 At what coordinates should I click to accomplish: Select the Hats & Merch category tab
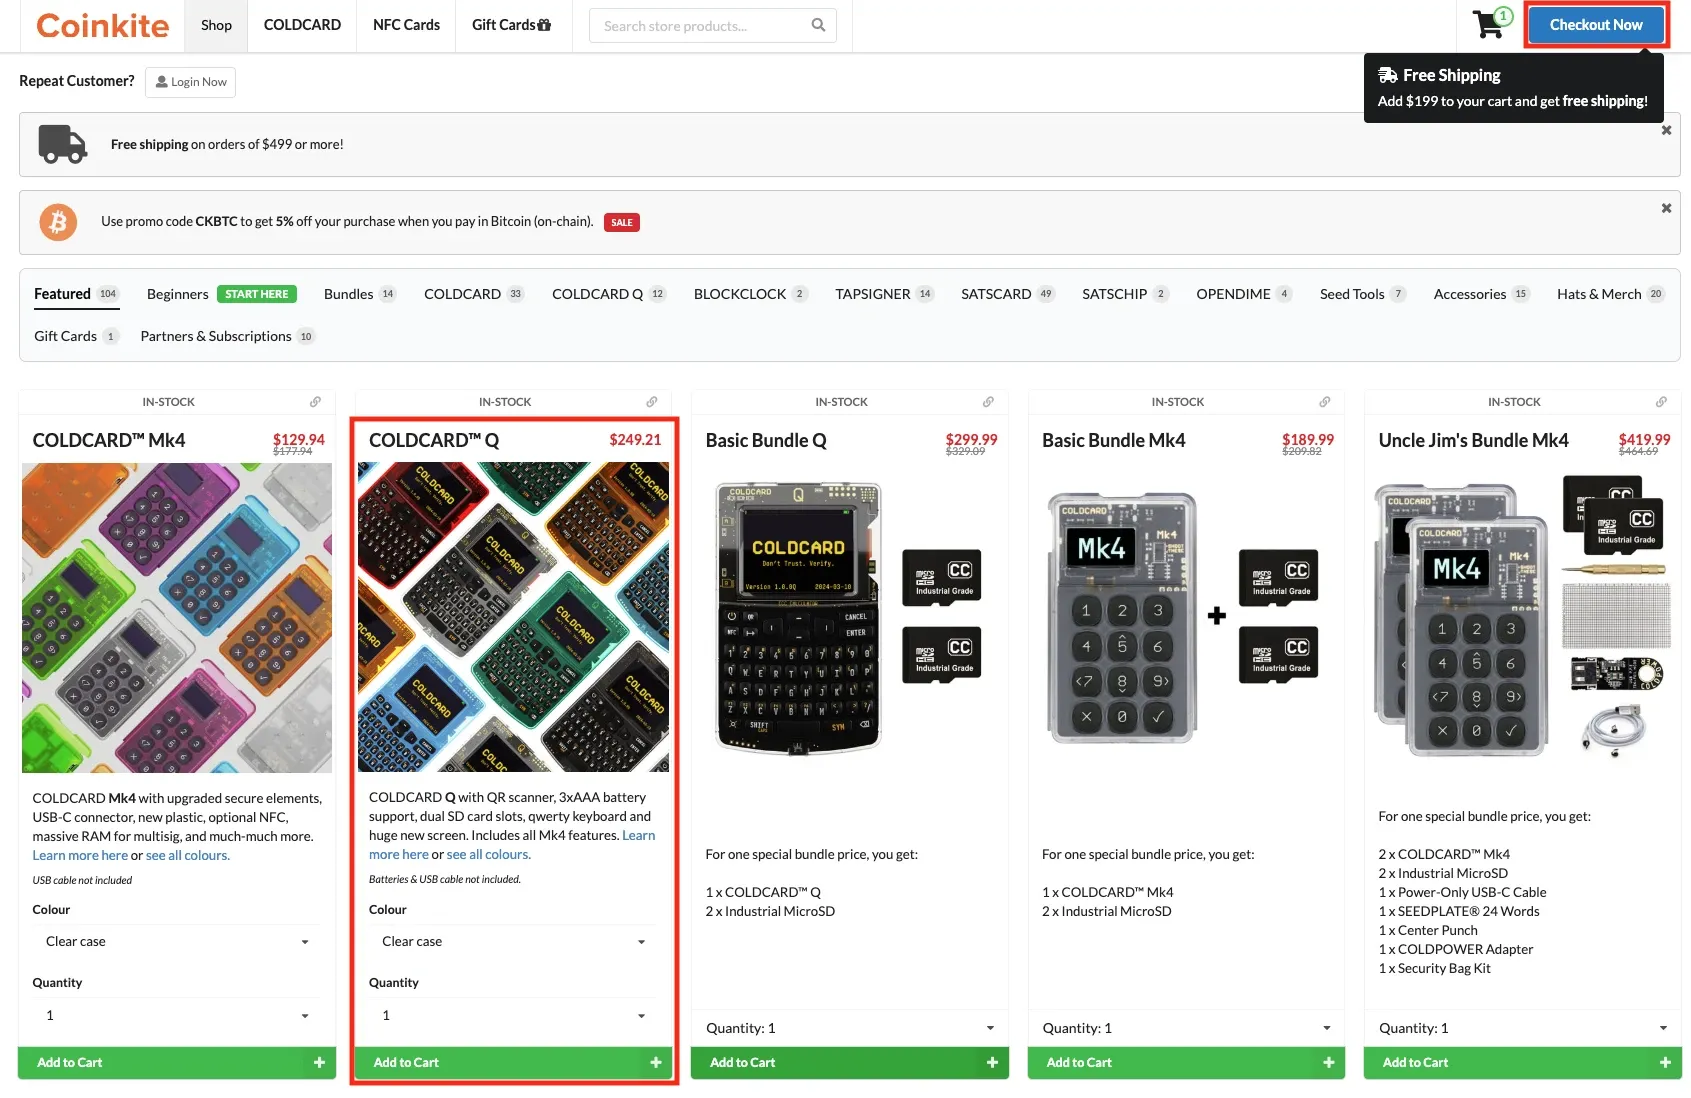click(1610, 294)
